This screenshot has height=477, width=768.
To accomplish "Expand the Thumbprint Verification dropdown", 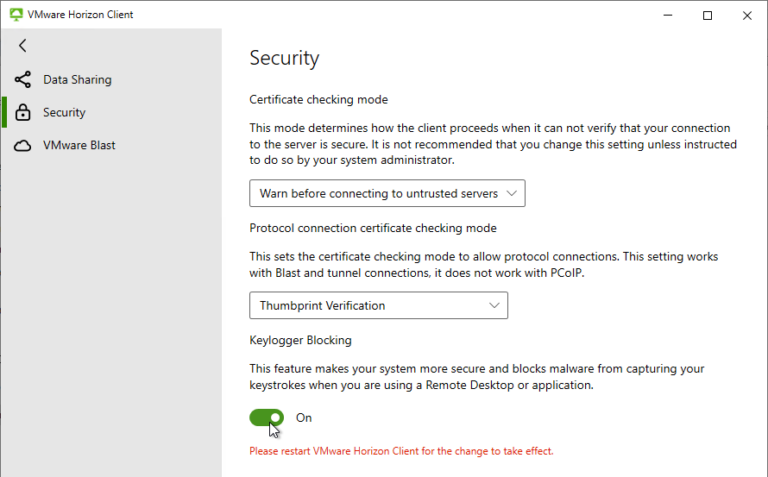I will click(378, 305).
